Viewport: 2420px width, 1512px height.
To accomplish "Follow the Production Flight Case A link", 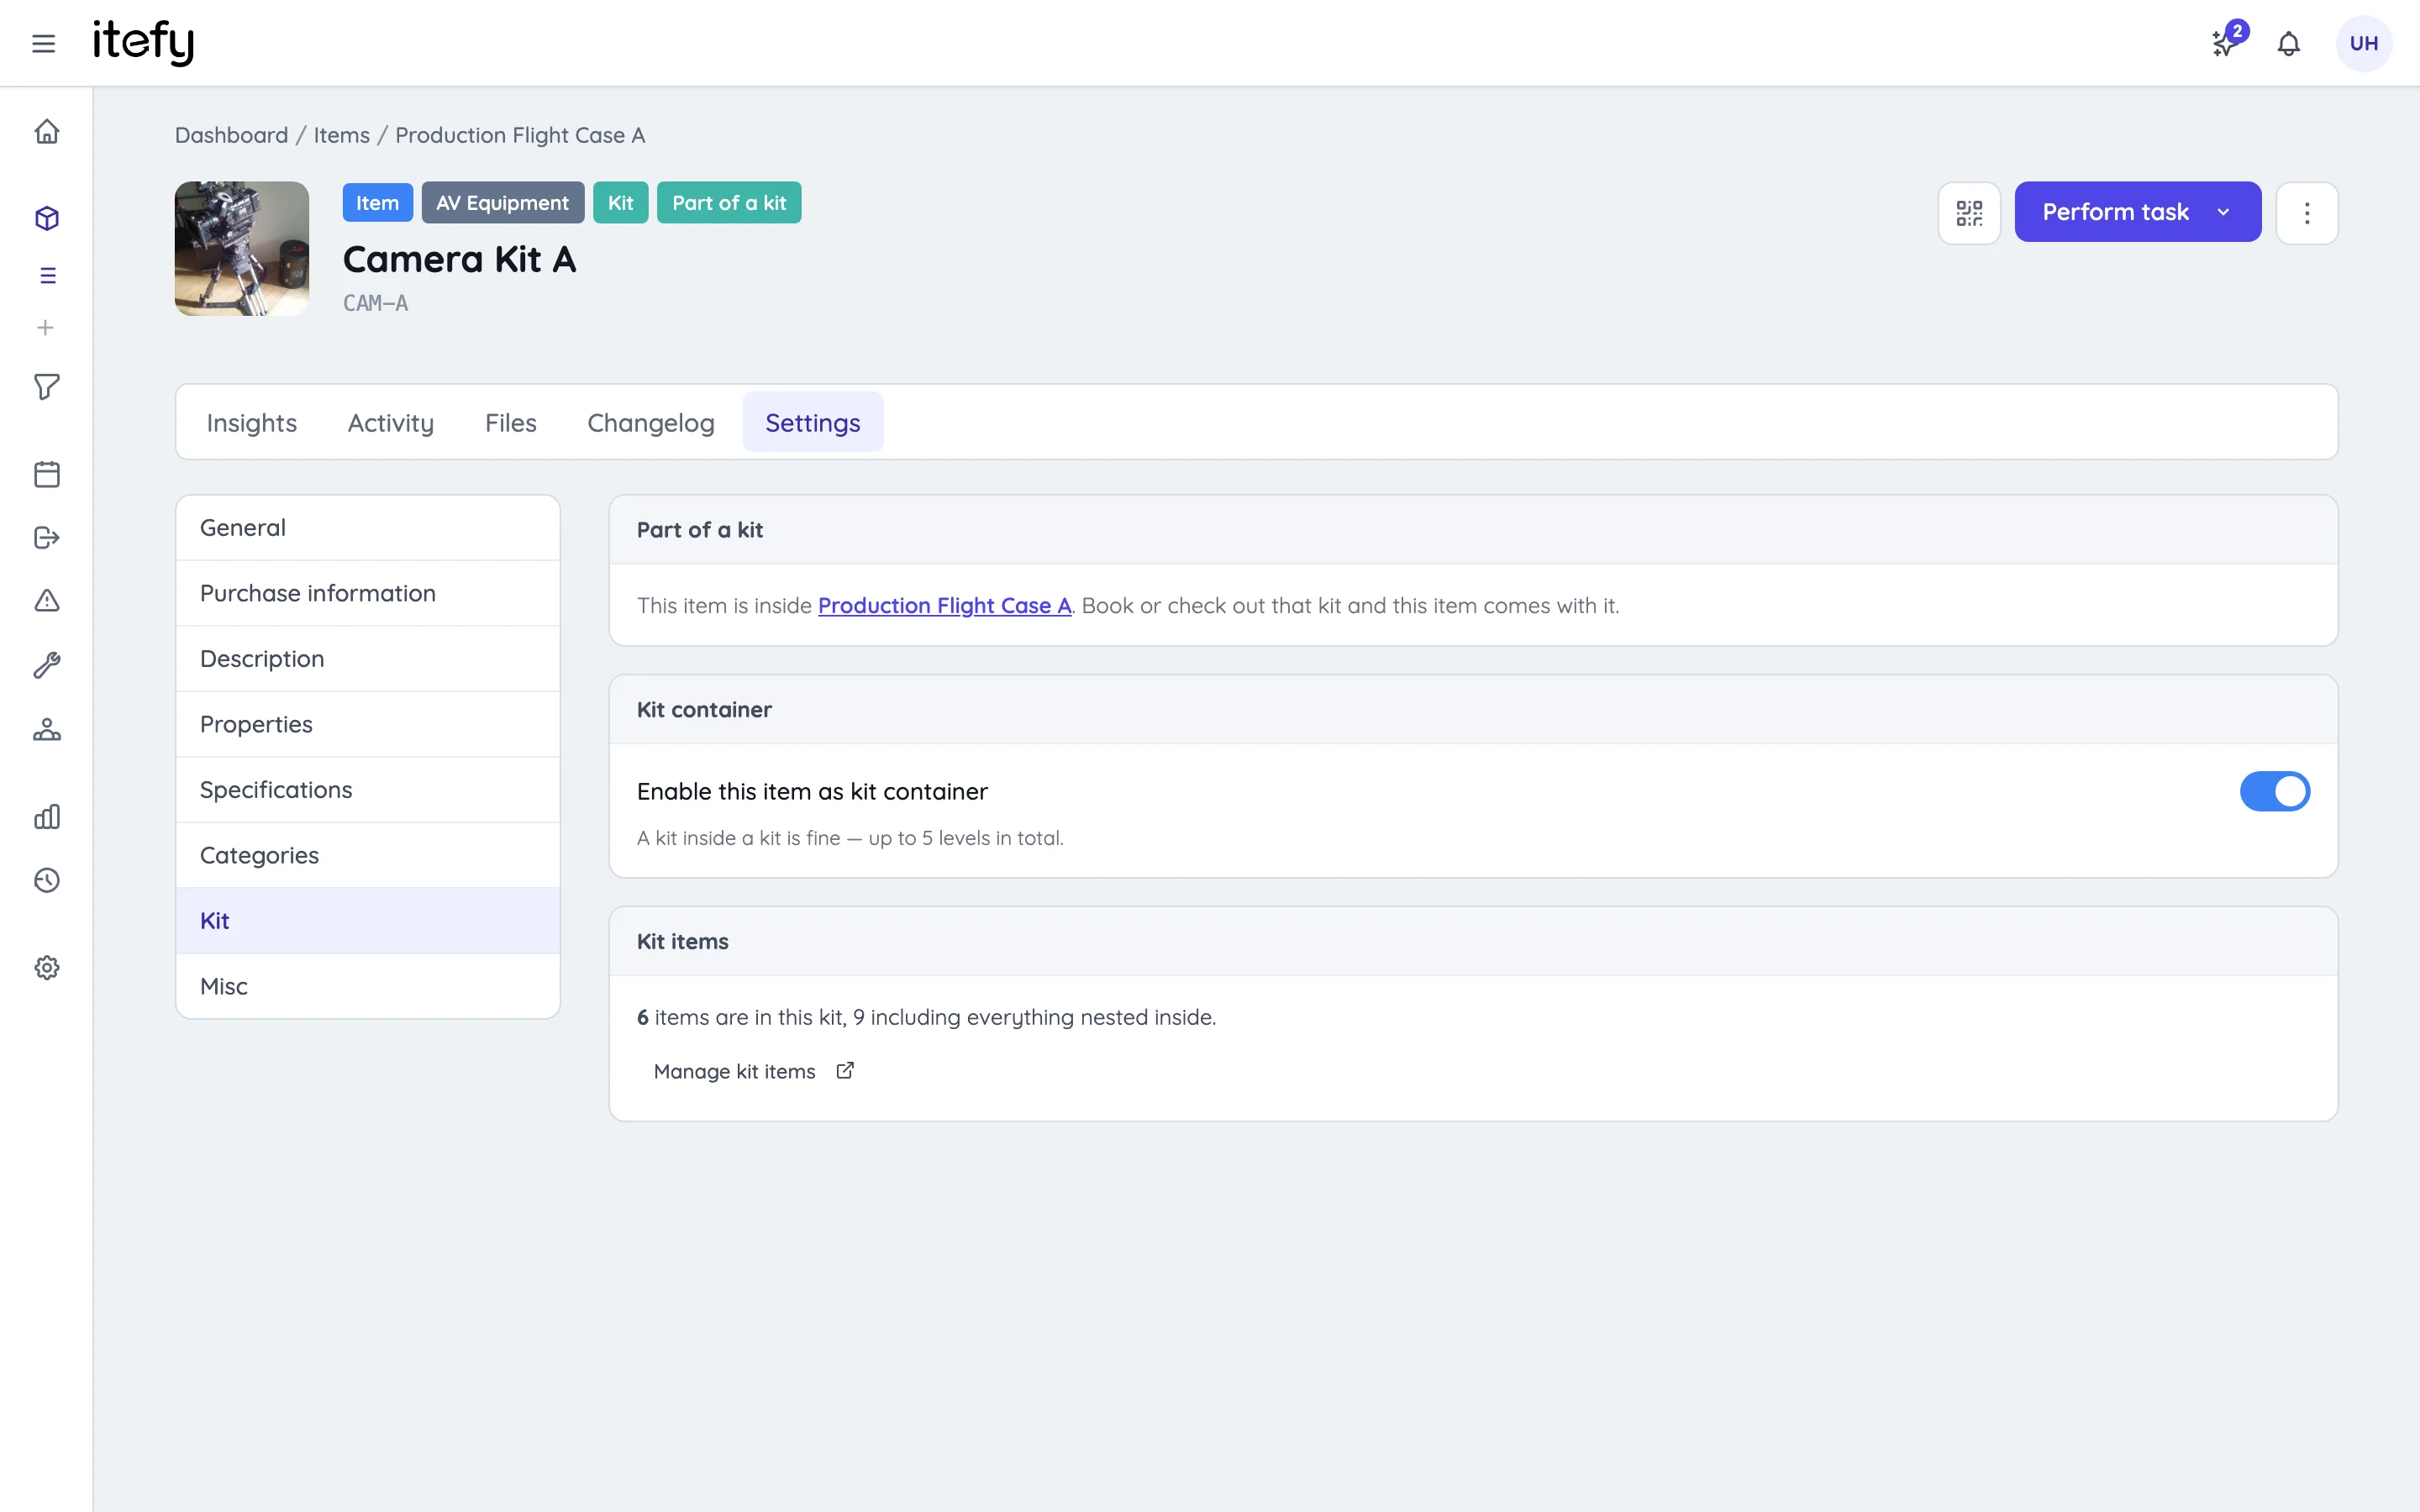I will [944, 606].
